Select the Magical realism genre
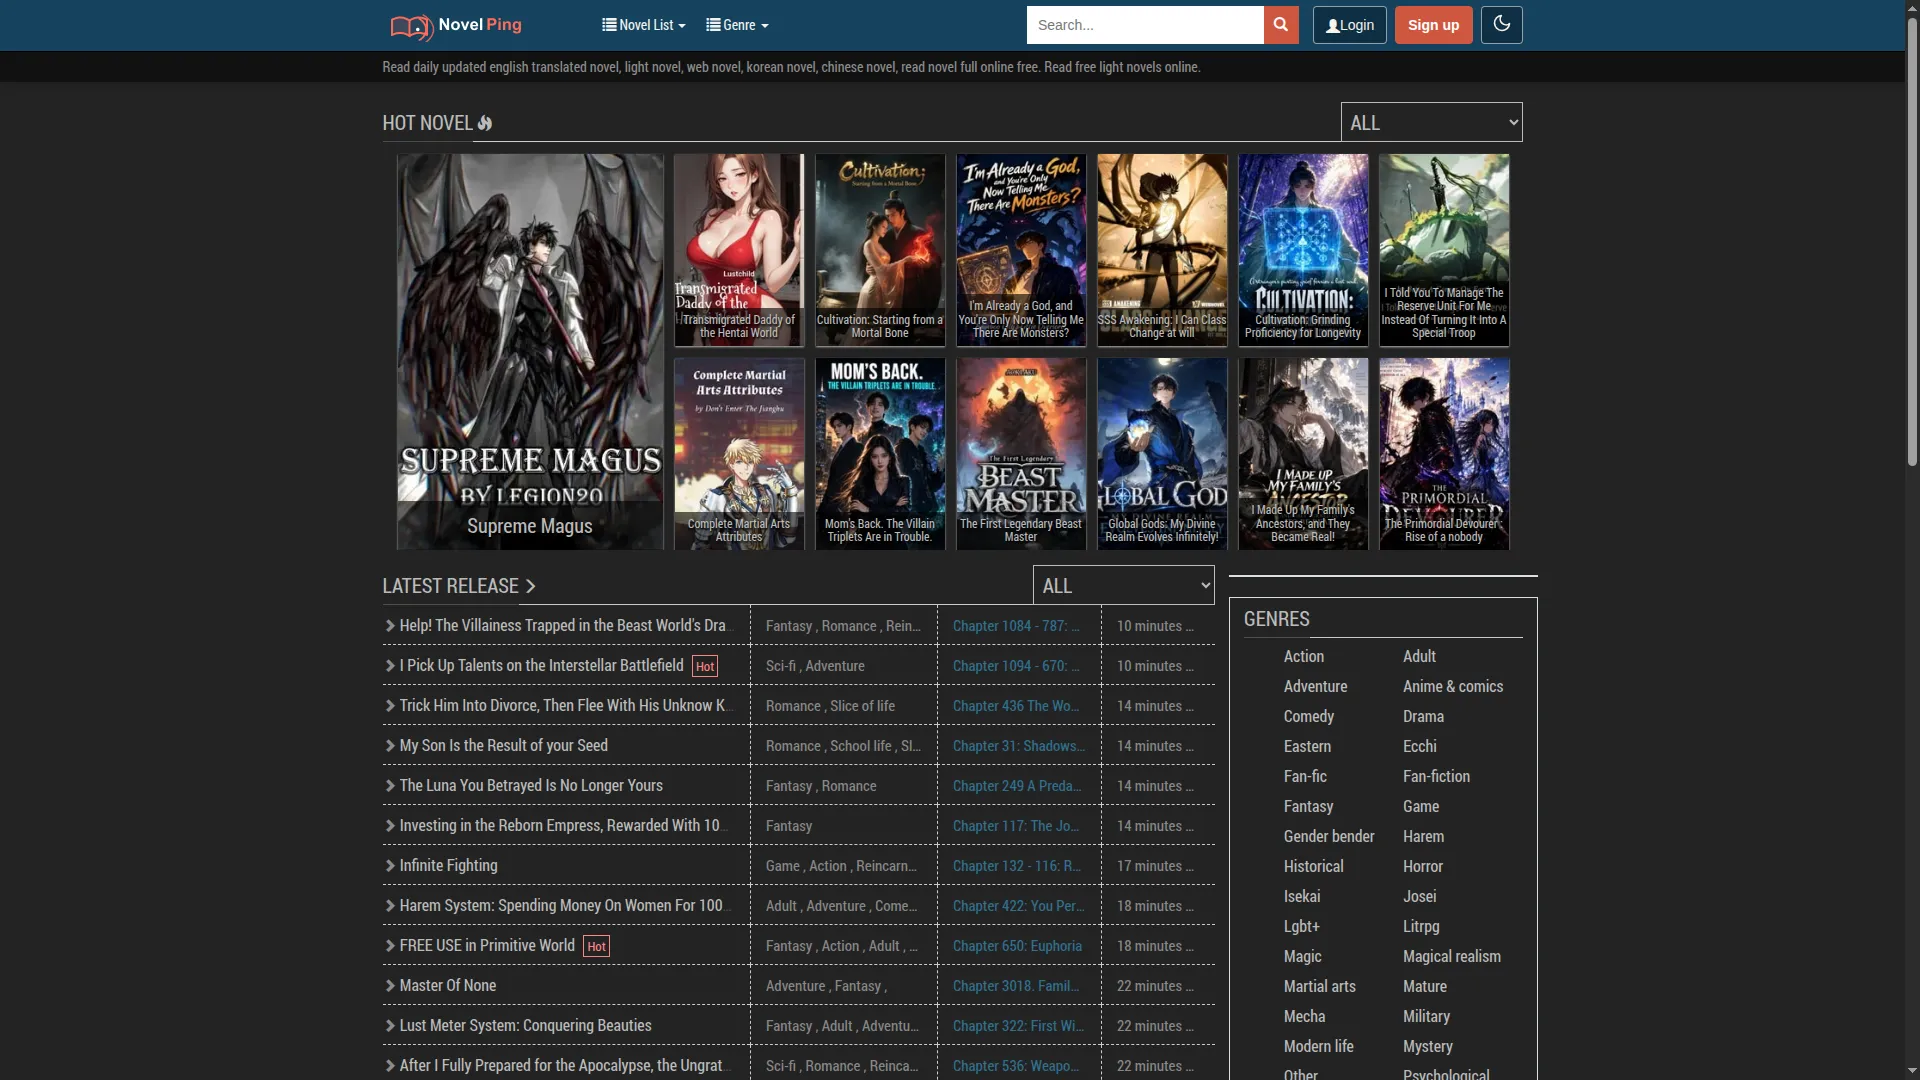The height and width of the screenshot is (1080, 1920). (1451, 956)
